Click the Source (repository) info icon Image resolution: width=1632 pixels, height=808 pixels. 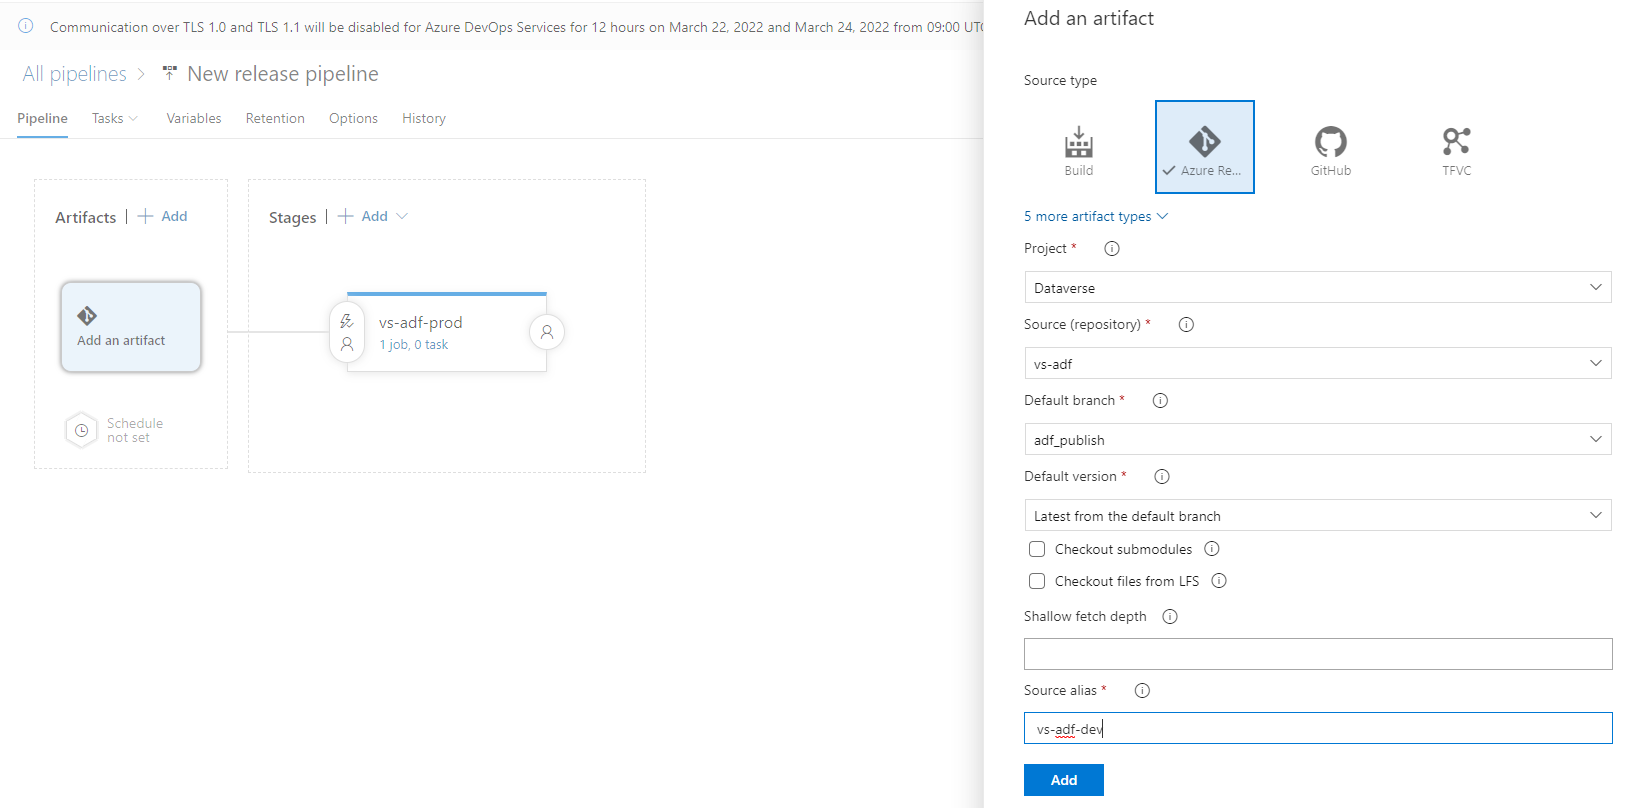click(1186, 325)
